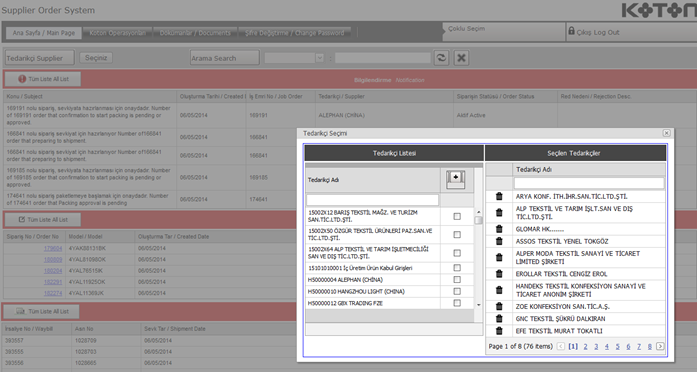Focus the Tedarikçi Listesi name filter field
The width and height of the screenshot is (697, 372).
coord(373,200)
